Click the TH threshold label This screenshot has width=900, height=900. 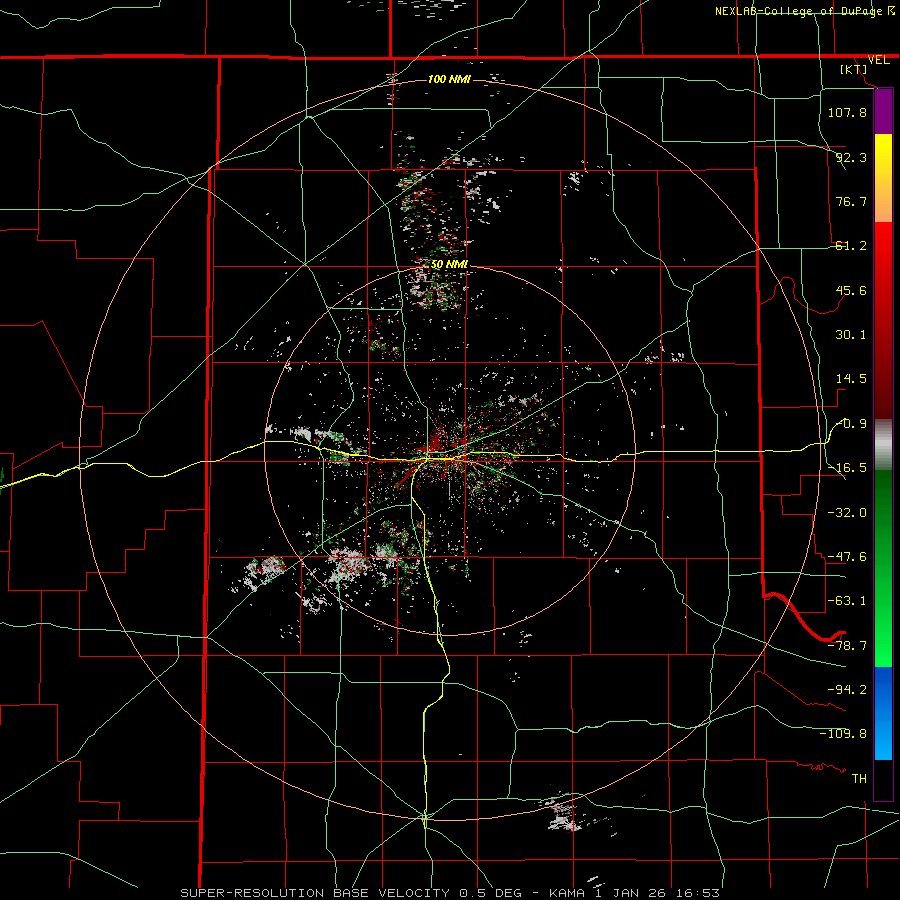859,779
